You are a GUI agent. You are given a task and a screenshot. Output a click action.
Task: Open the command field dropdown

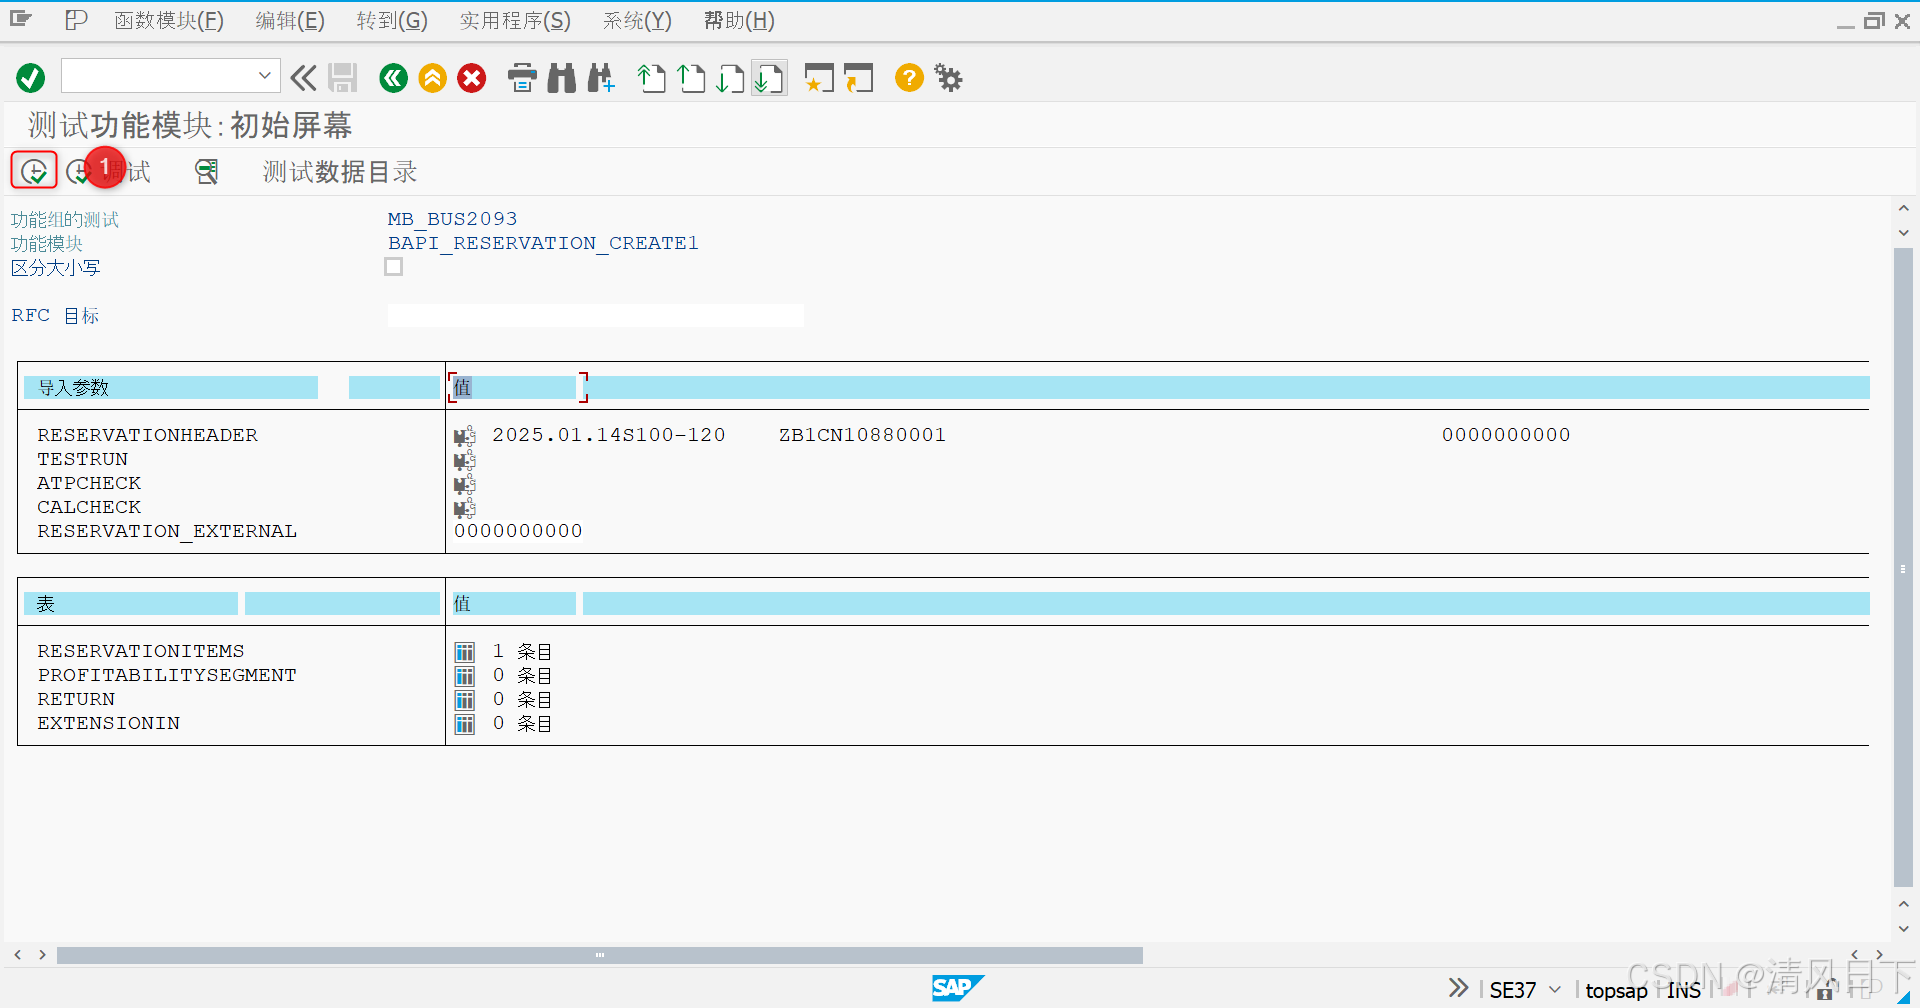[264, 75]
